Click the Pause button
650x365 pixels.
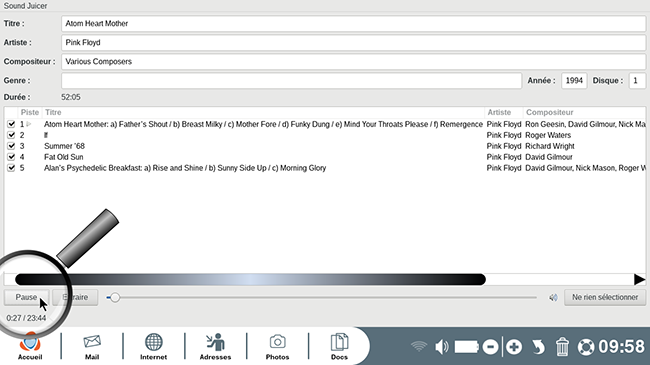coord(27,297)
